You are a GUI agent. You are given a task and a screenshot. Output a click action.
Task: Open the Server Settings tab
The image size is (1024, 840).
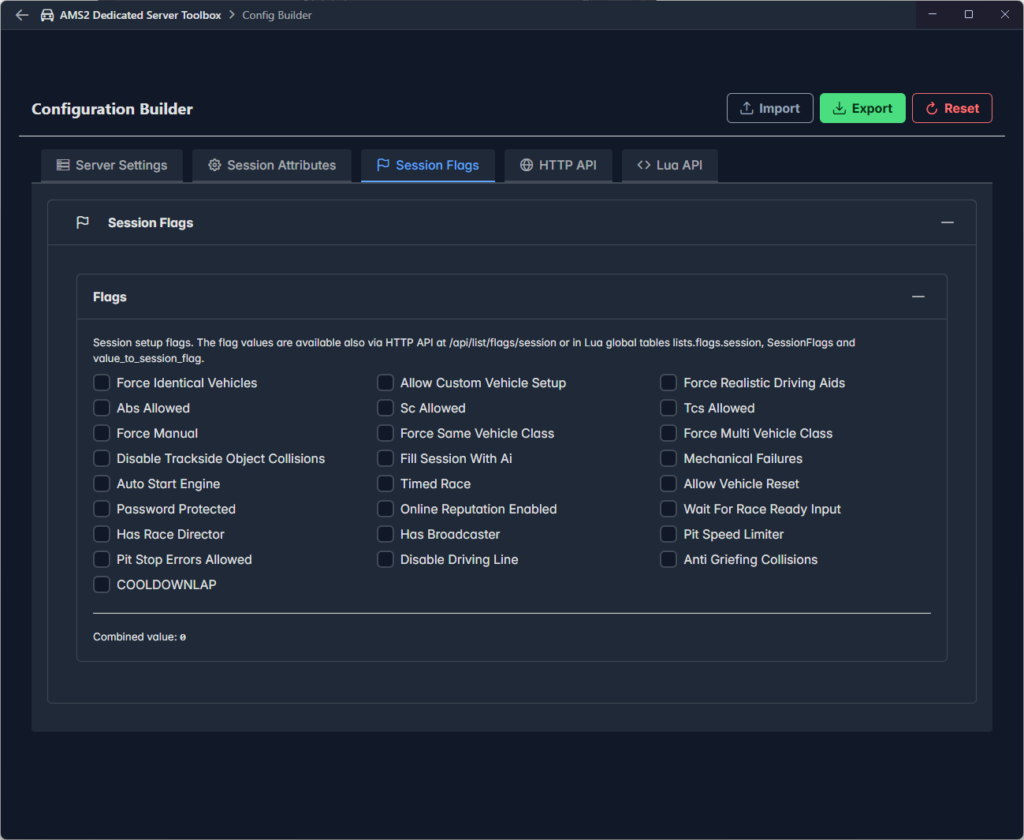coord(112,165)
